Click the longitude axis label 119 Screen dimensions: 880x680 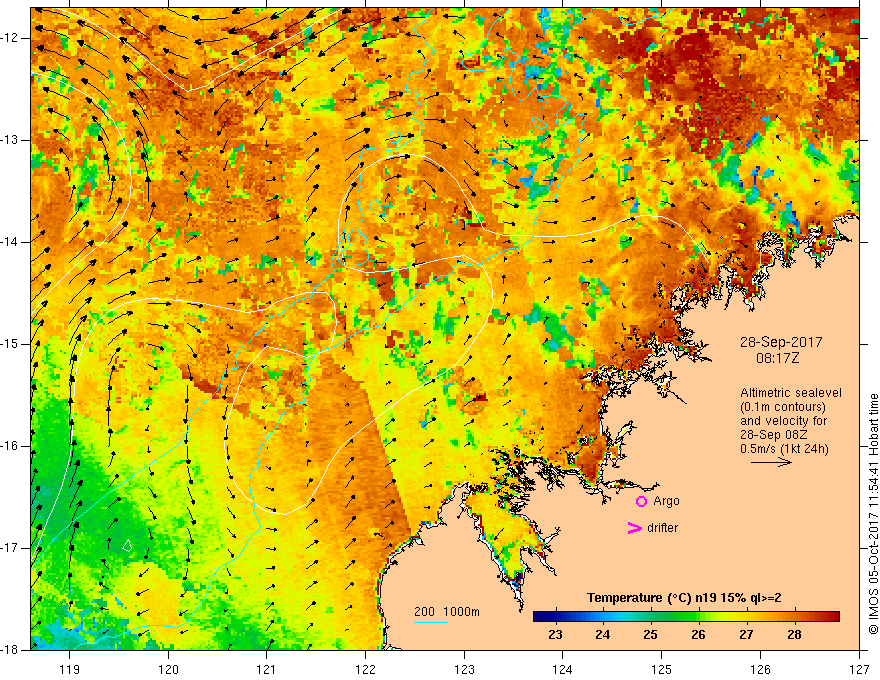70,669
